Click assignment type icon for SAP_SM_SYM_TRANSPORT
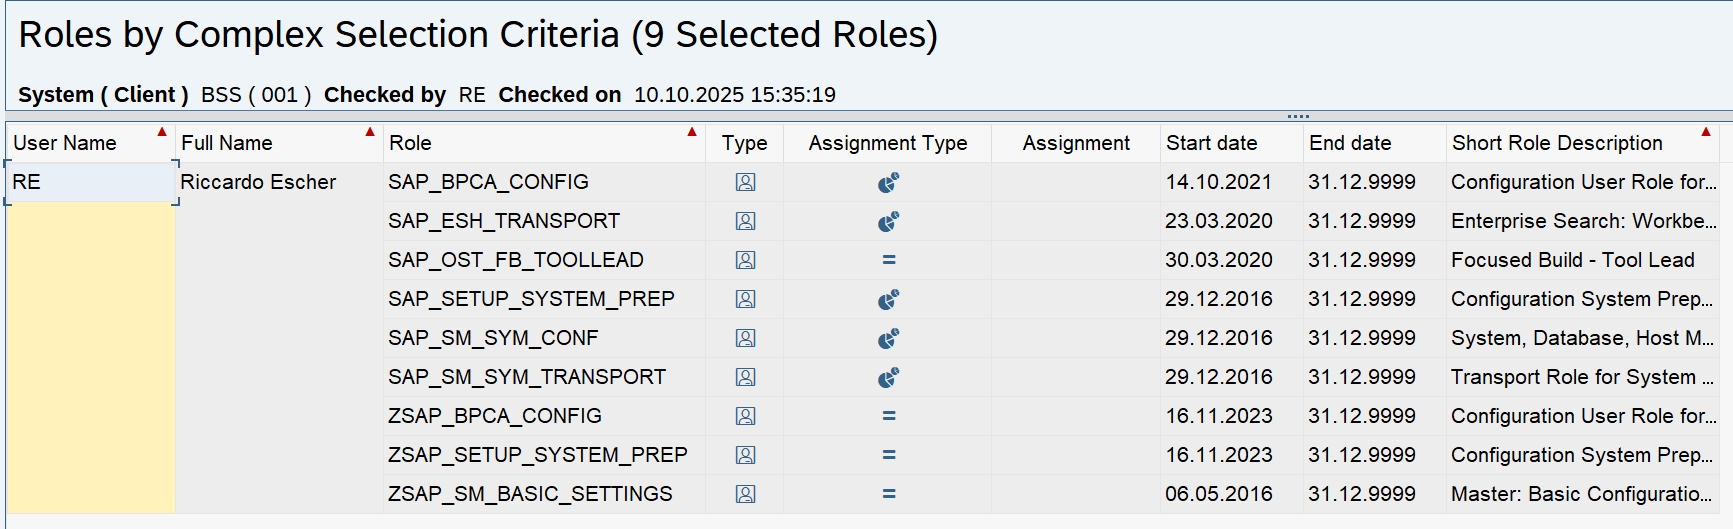 [888, 377]
